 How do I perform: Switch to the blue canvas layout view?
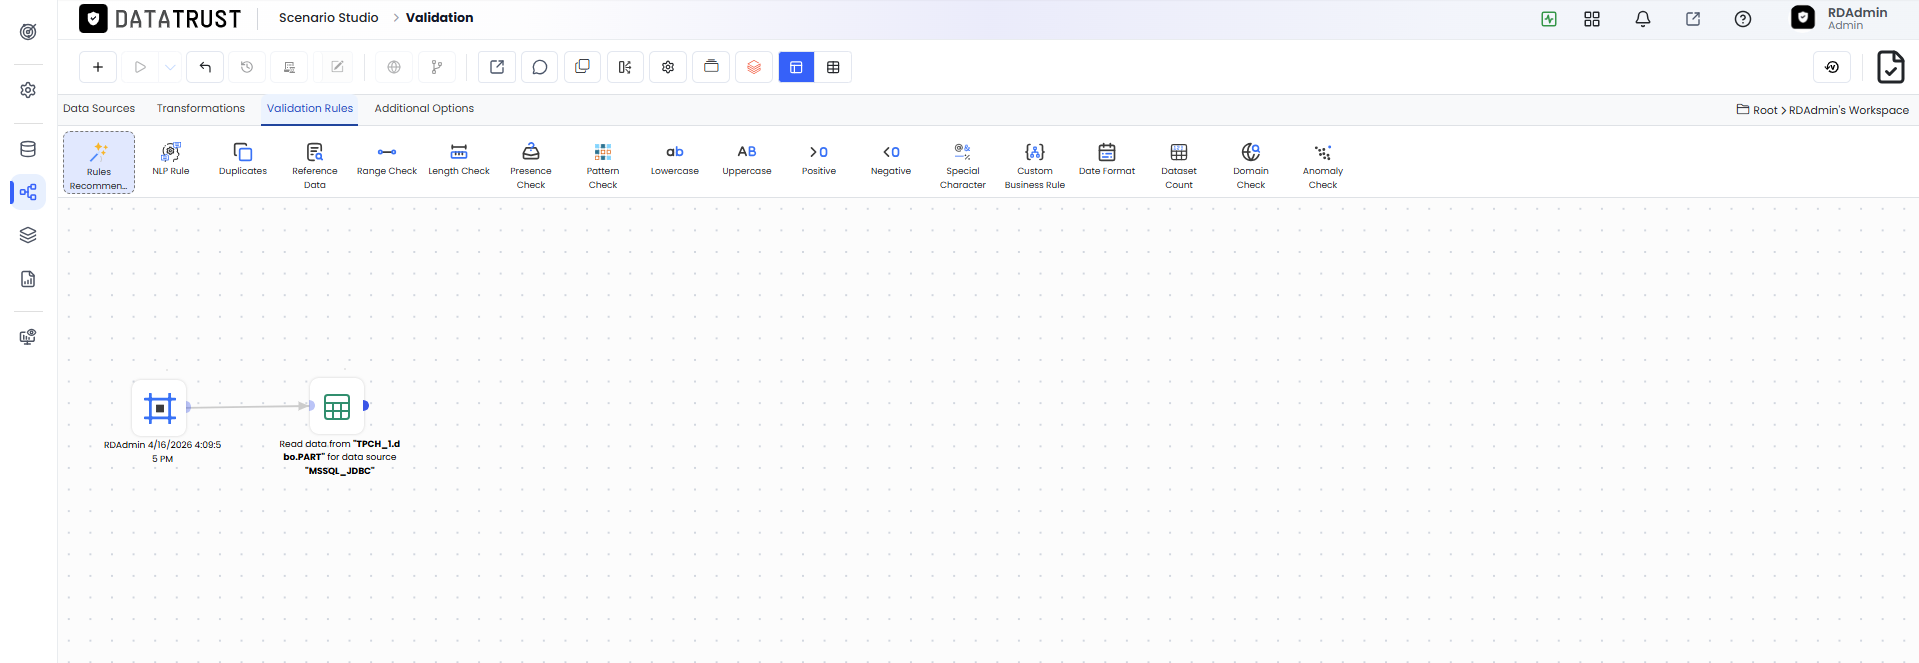point(796,67)
